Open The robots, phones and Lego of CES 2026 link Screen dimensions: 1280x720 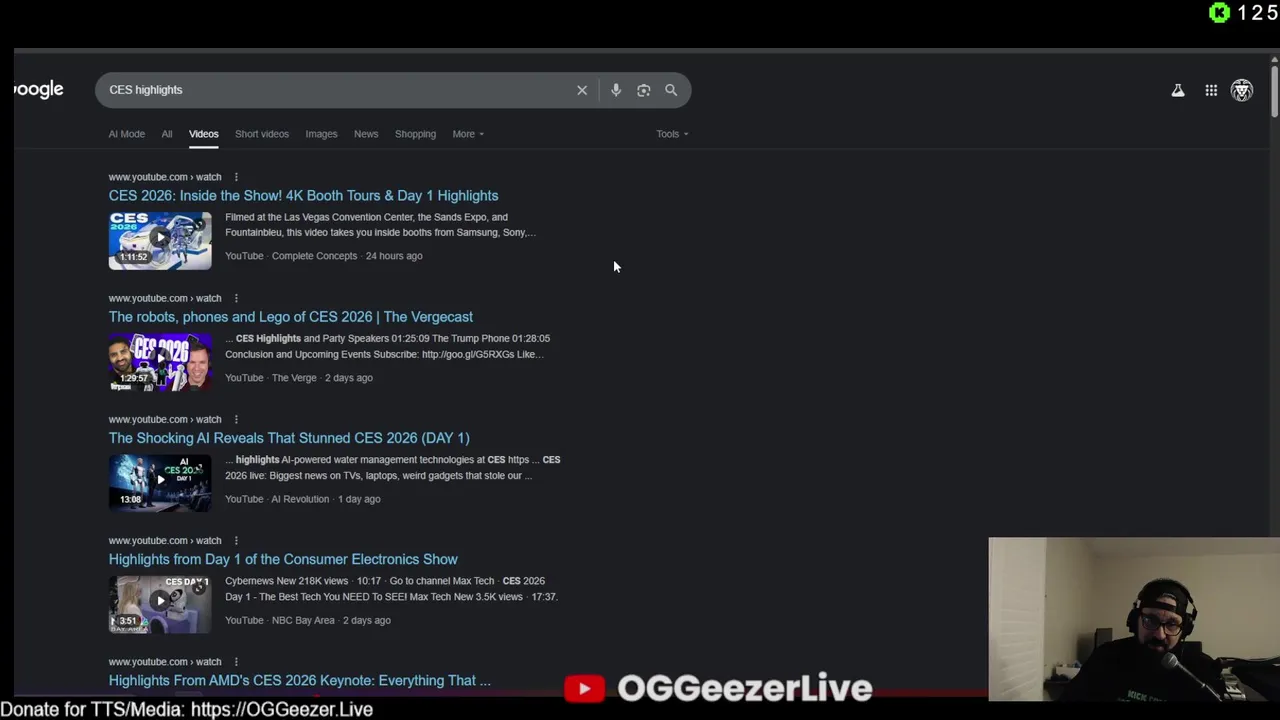click(291, 317)
